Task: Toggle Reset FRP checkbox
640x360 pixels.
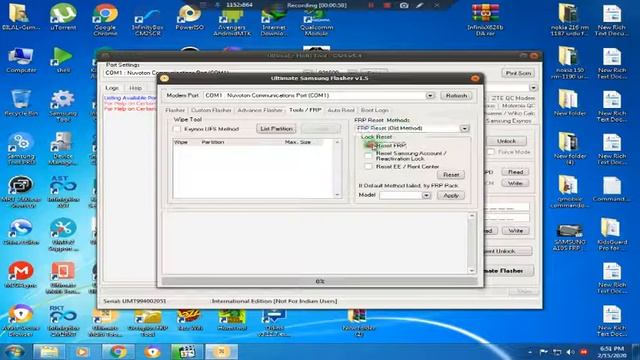Action: point(369,145)
